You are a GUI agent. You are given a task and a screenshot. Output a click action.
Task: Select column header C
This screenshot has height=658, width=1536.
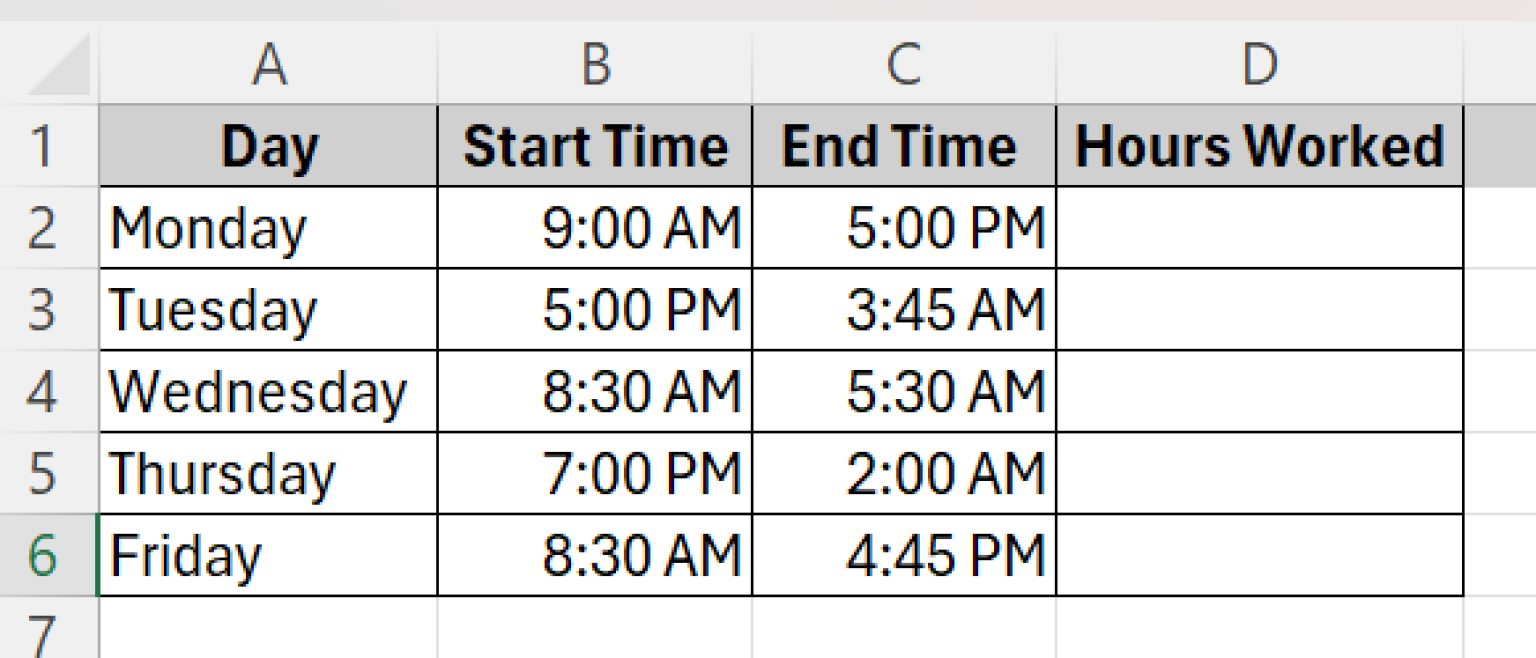903,62
